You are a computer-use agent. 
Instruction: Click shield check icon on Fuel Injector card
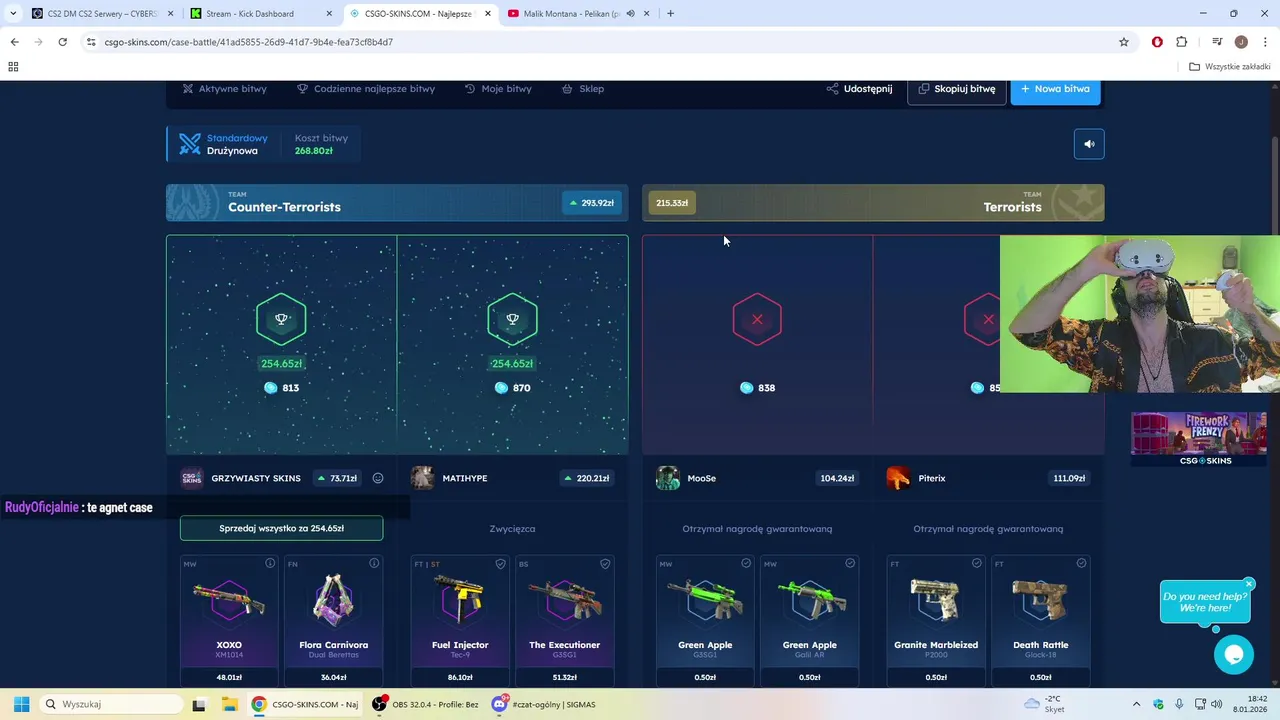pyautogui.click(x=501, y=564)
